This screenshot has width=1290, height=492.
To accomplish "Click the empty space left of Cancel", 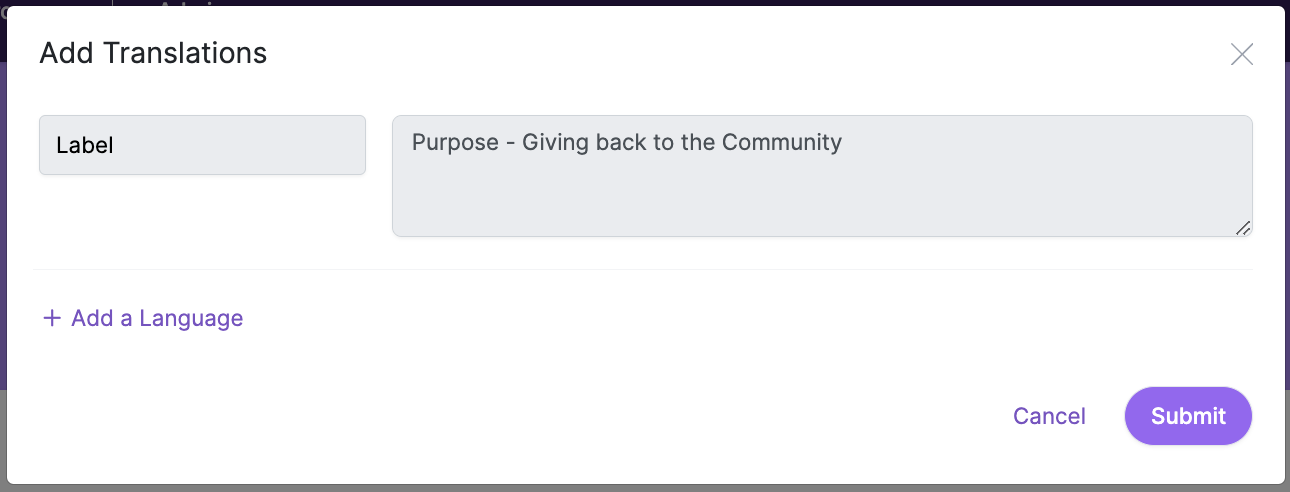I will (700, 416).
